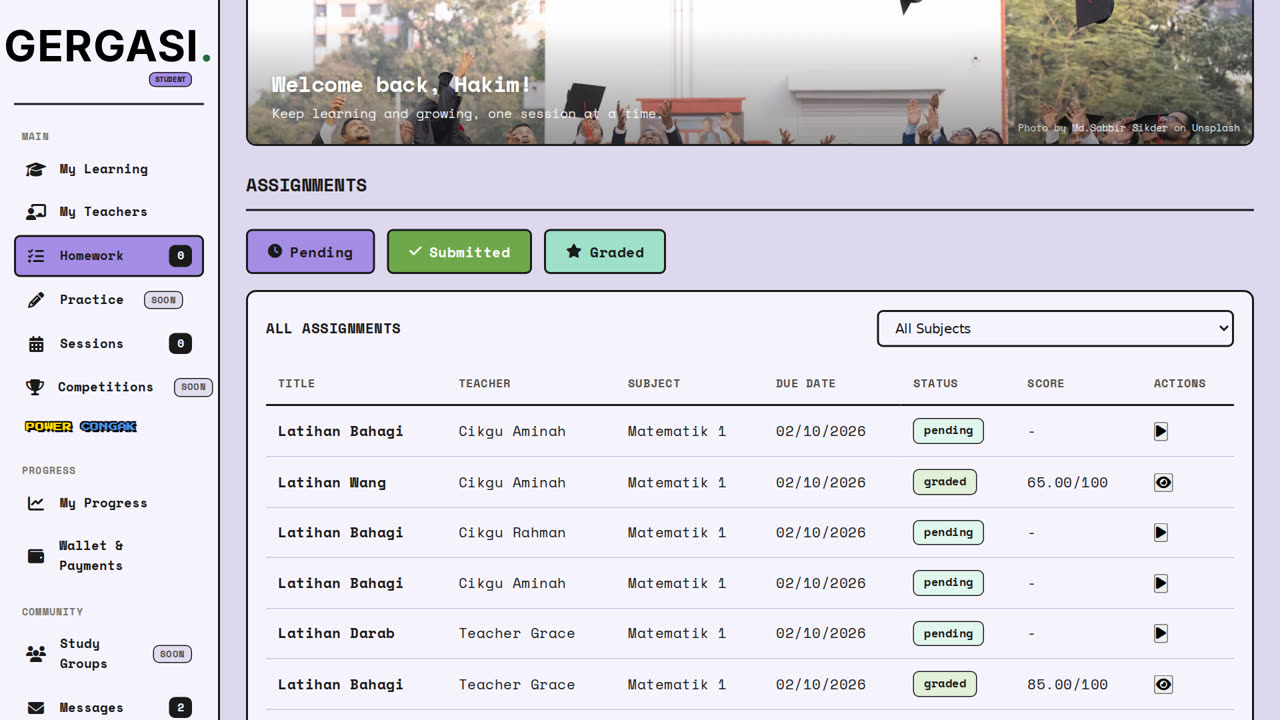Start Latihan Darab assignment
The image size is (1280, 720).
coord(1161,633)
